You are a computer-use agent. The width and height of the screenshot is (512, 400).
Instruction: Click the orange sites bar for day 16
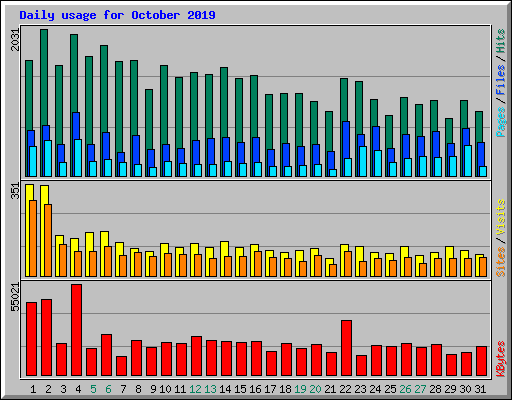(258, 264)
